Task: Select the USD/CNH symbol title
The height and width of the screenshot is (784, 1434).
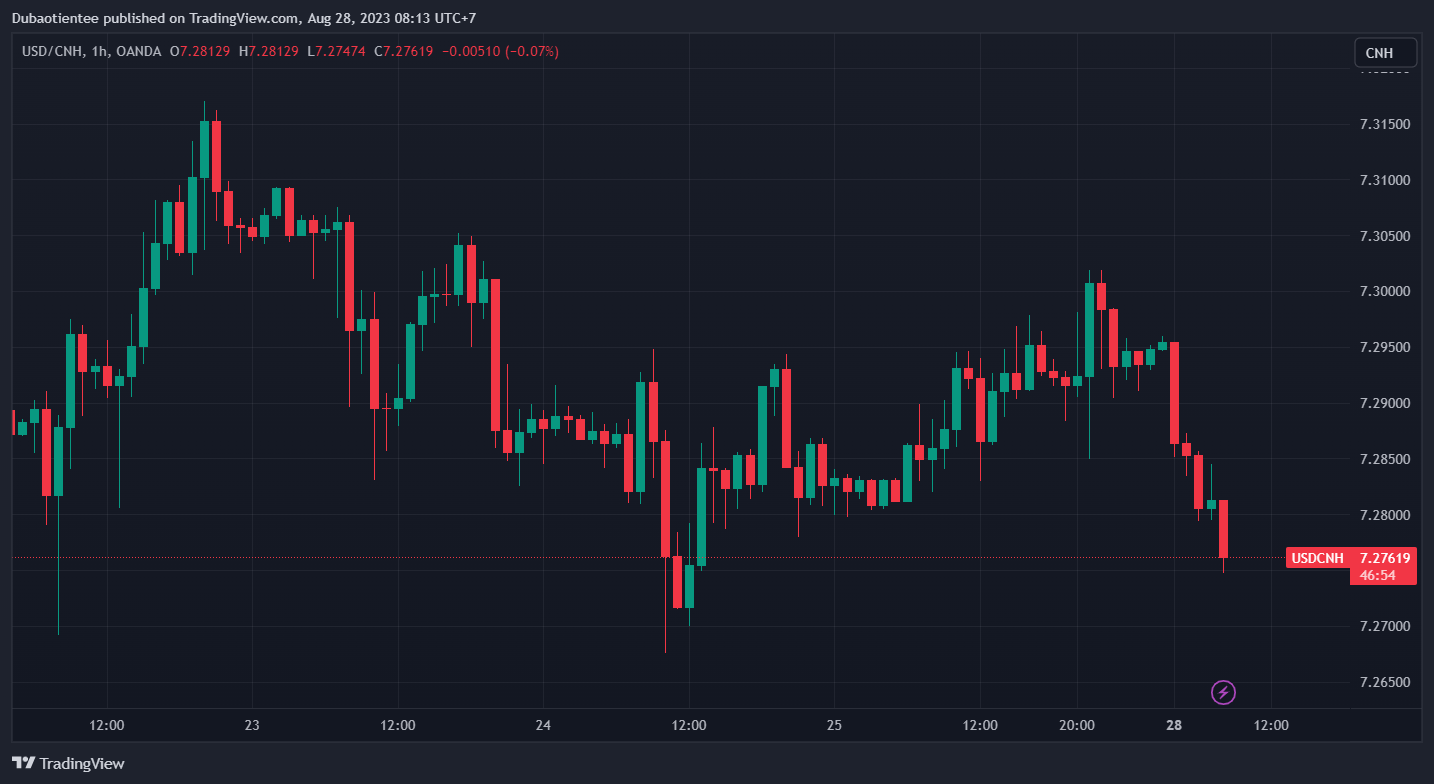Action: [53, 51]
